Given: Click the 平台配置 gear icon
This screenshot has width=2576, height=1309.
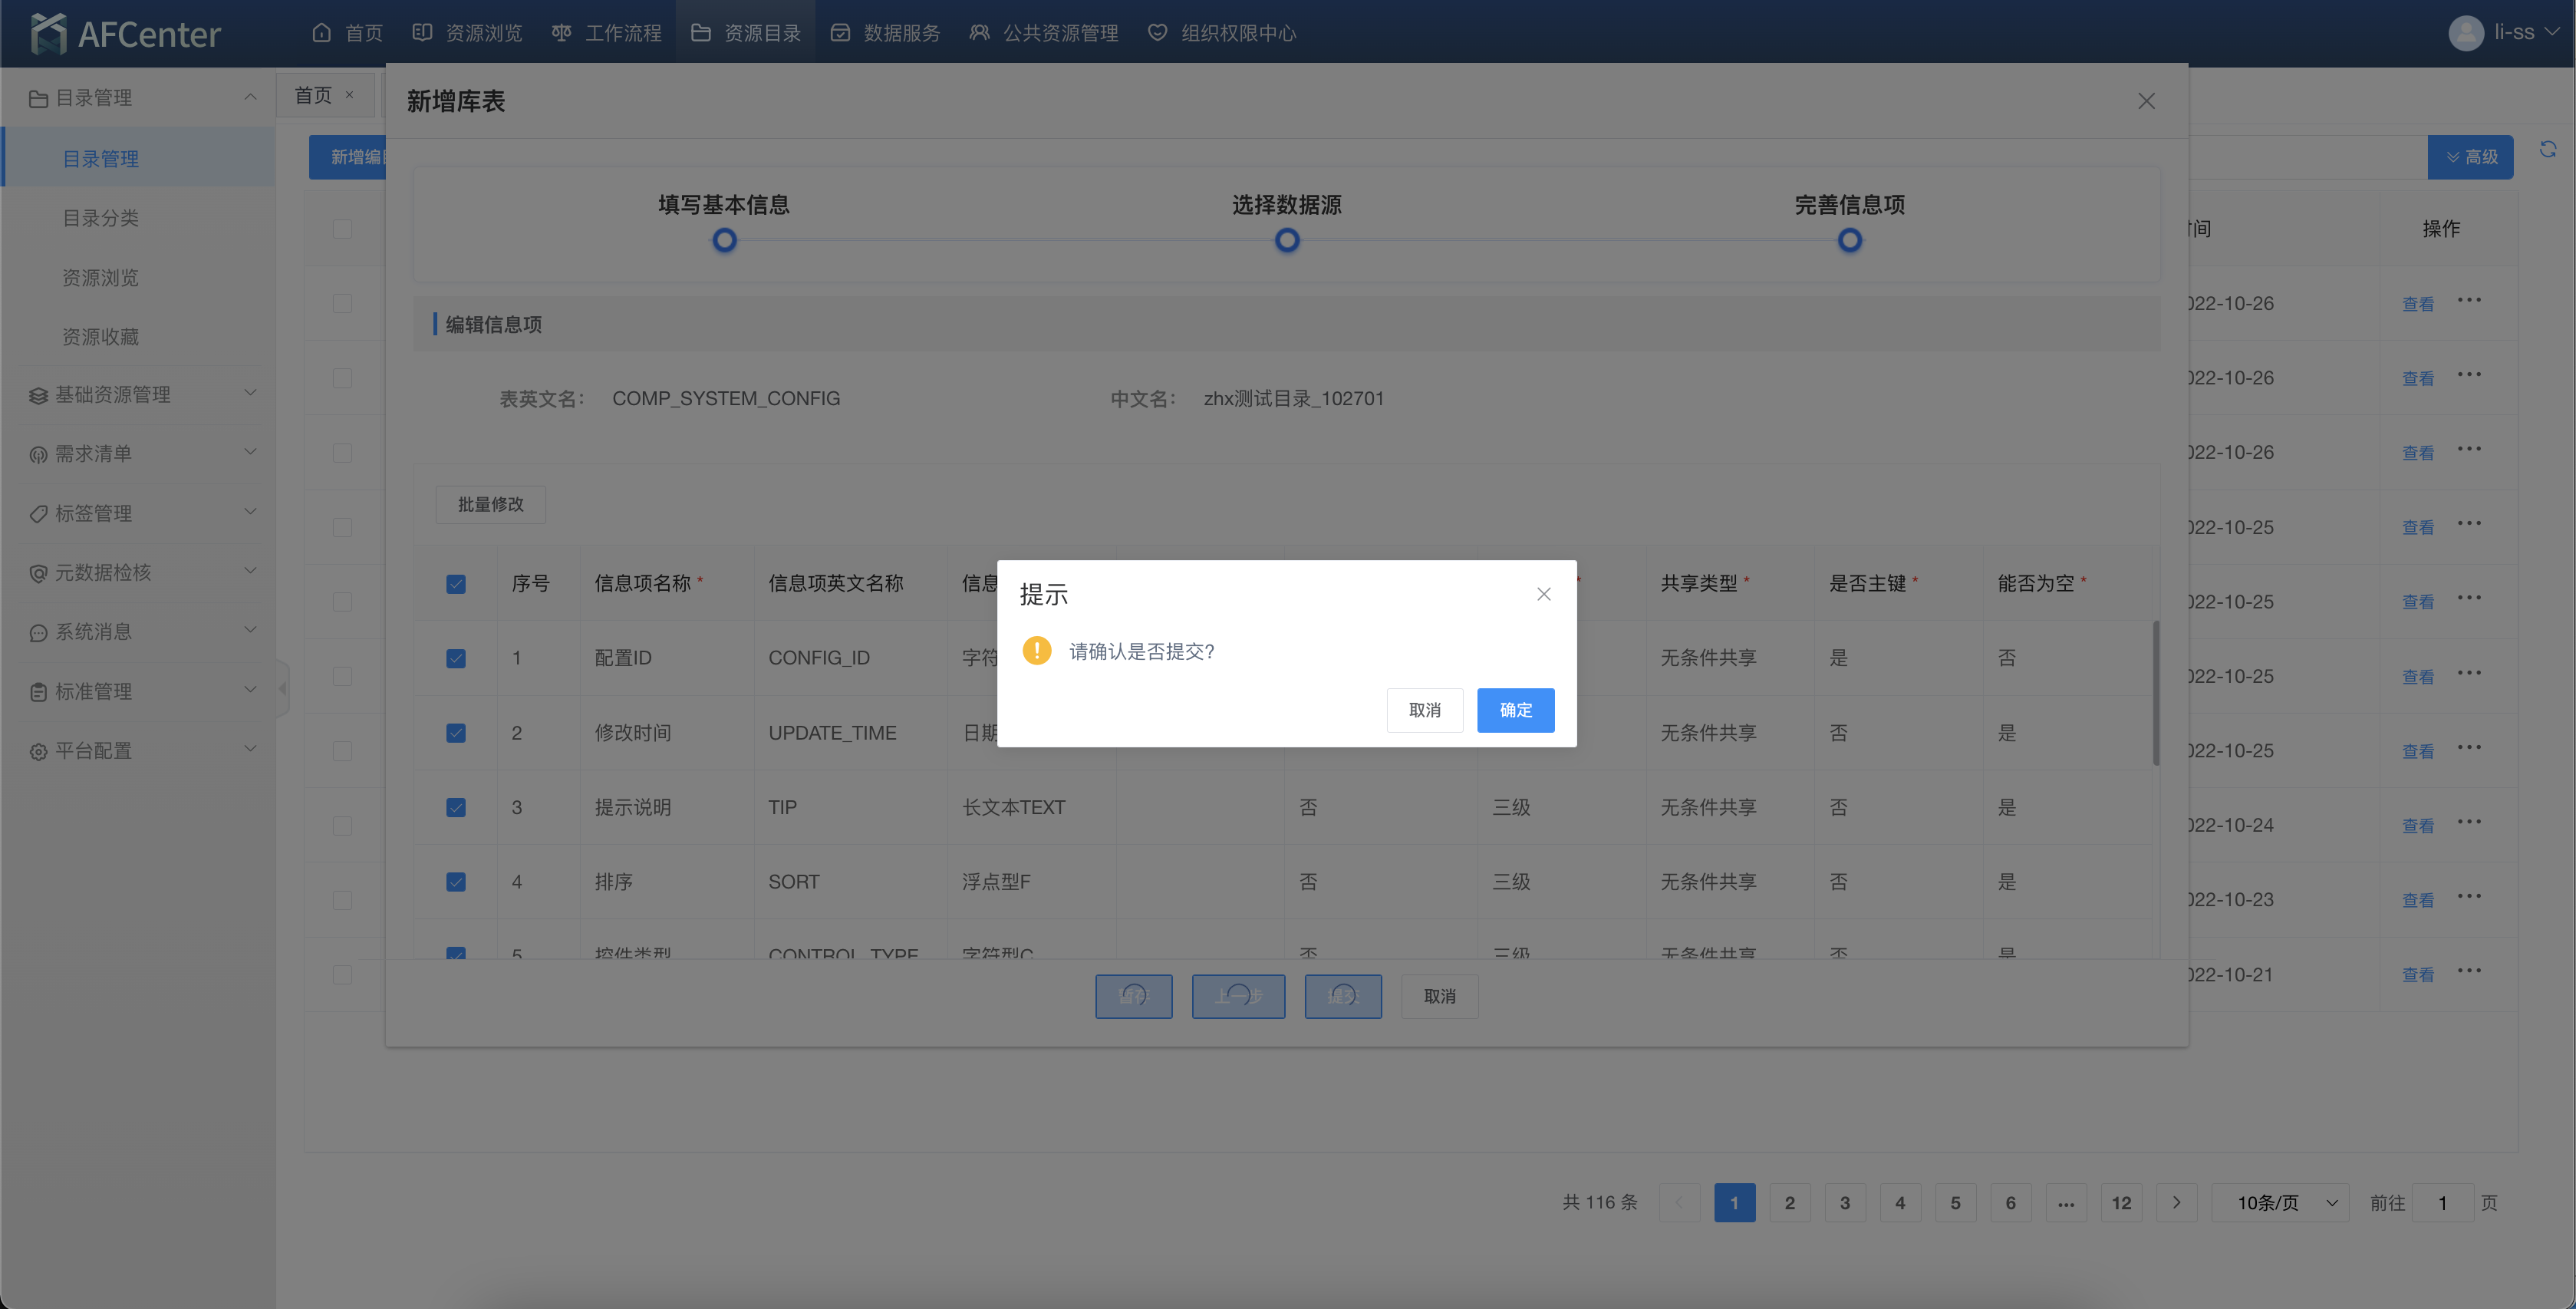Looking at the screenshot, I should pyautogui.click(x=38, y=751).
